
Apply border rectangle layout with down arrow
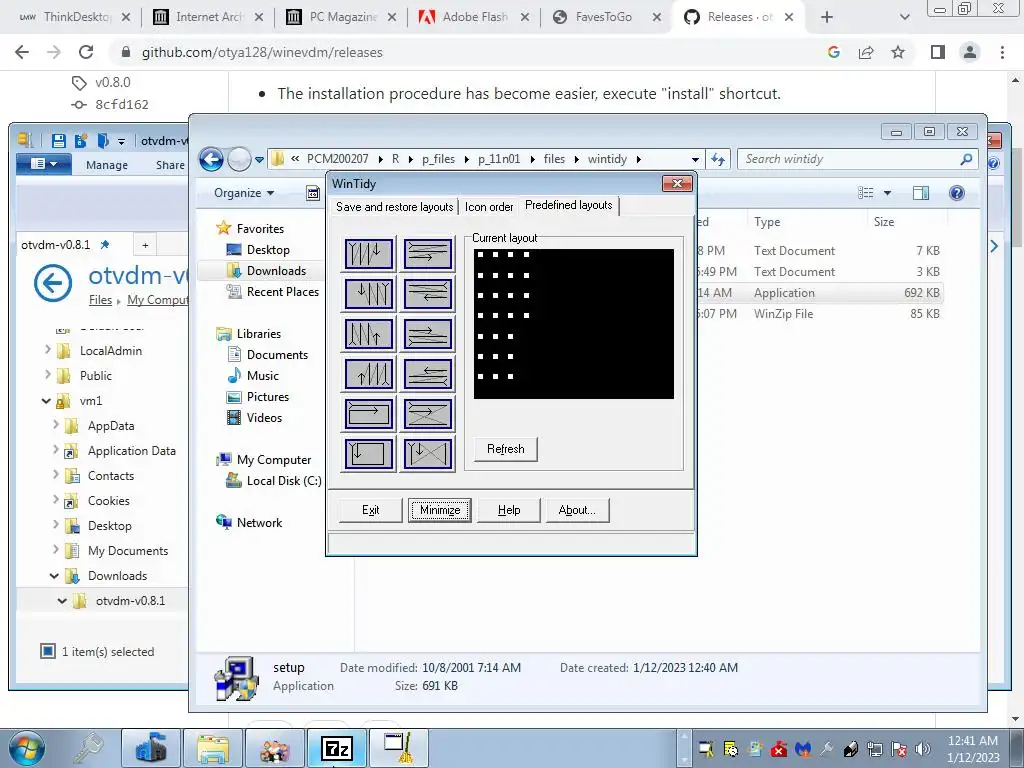(369, 454)
